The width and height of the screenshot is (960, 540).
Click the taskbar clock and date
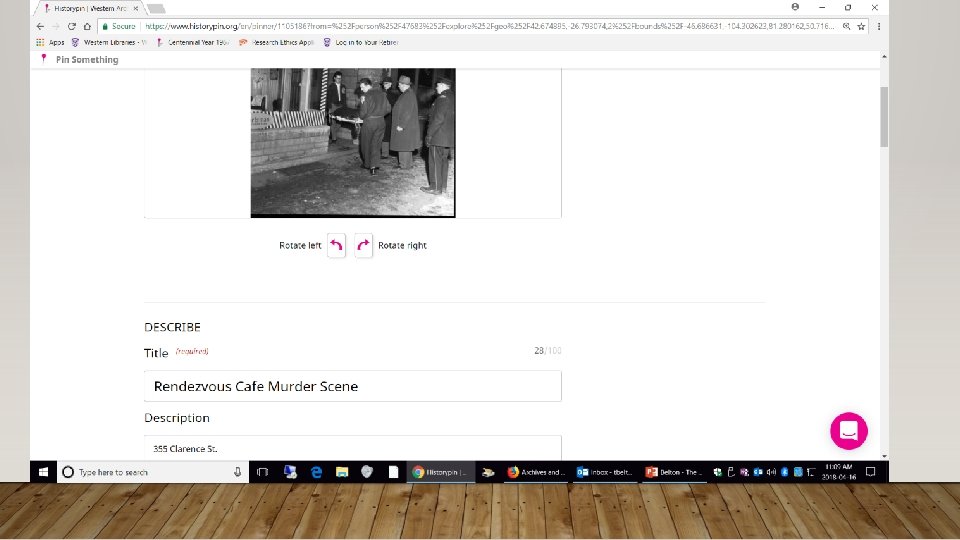click(x=839, y=472)
